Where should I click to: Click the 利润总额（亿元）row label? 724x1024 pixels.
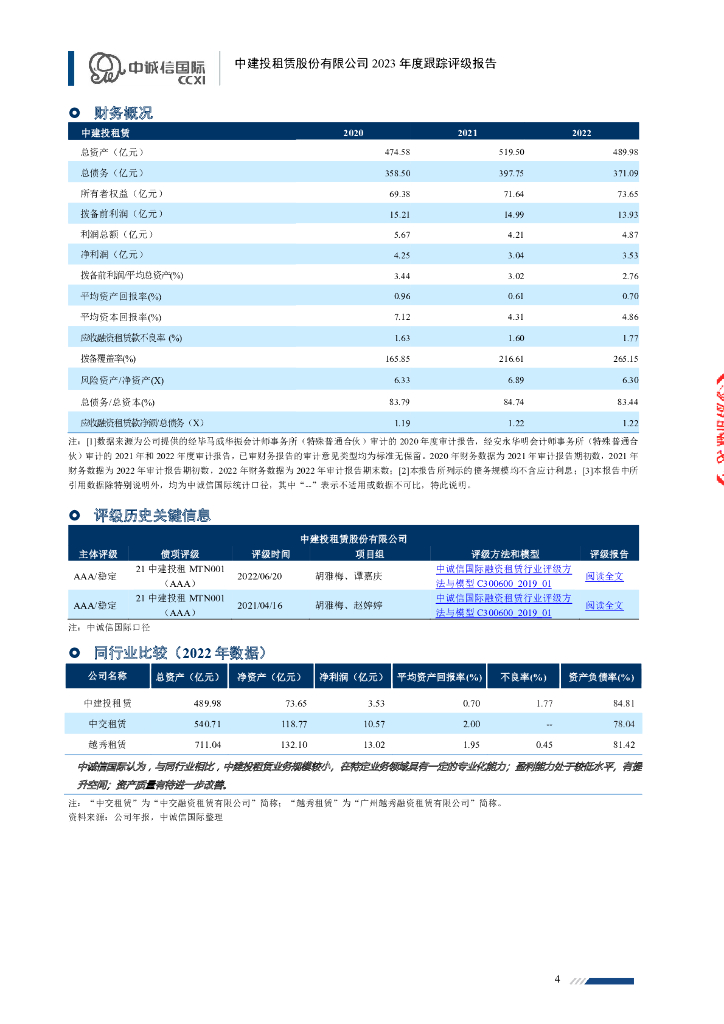[x=116, y=234]
